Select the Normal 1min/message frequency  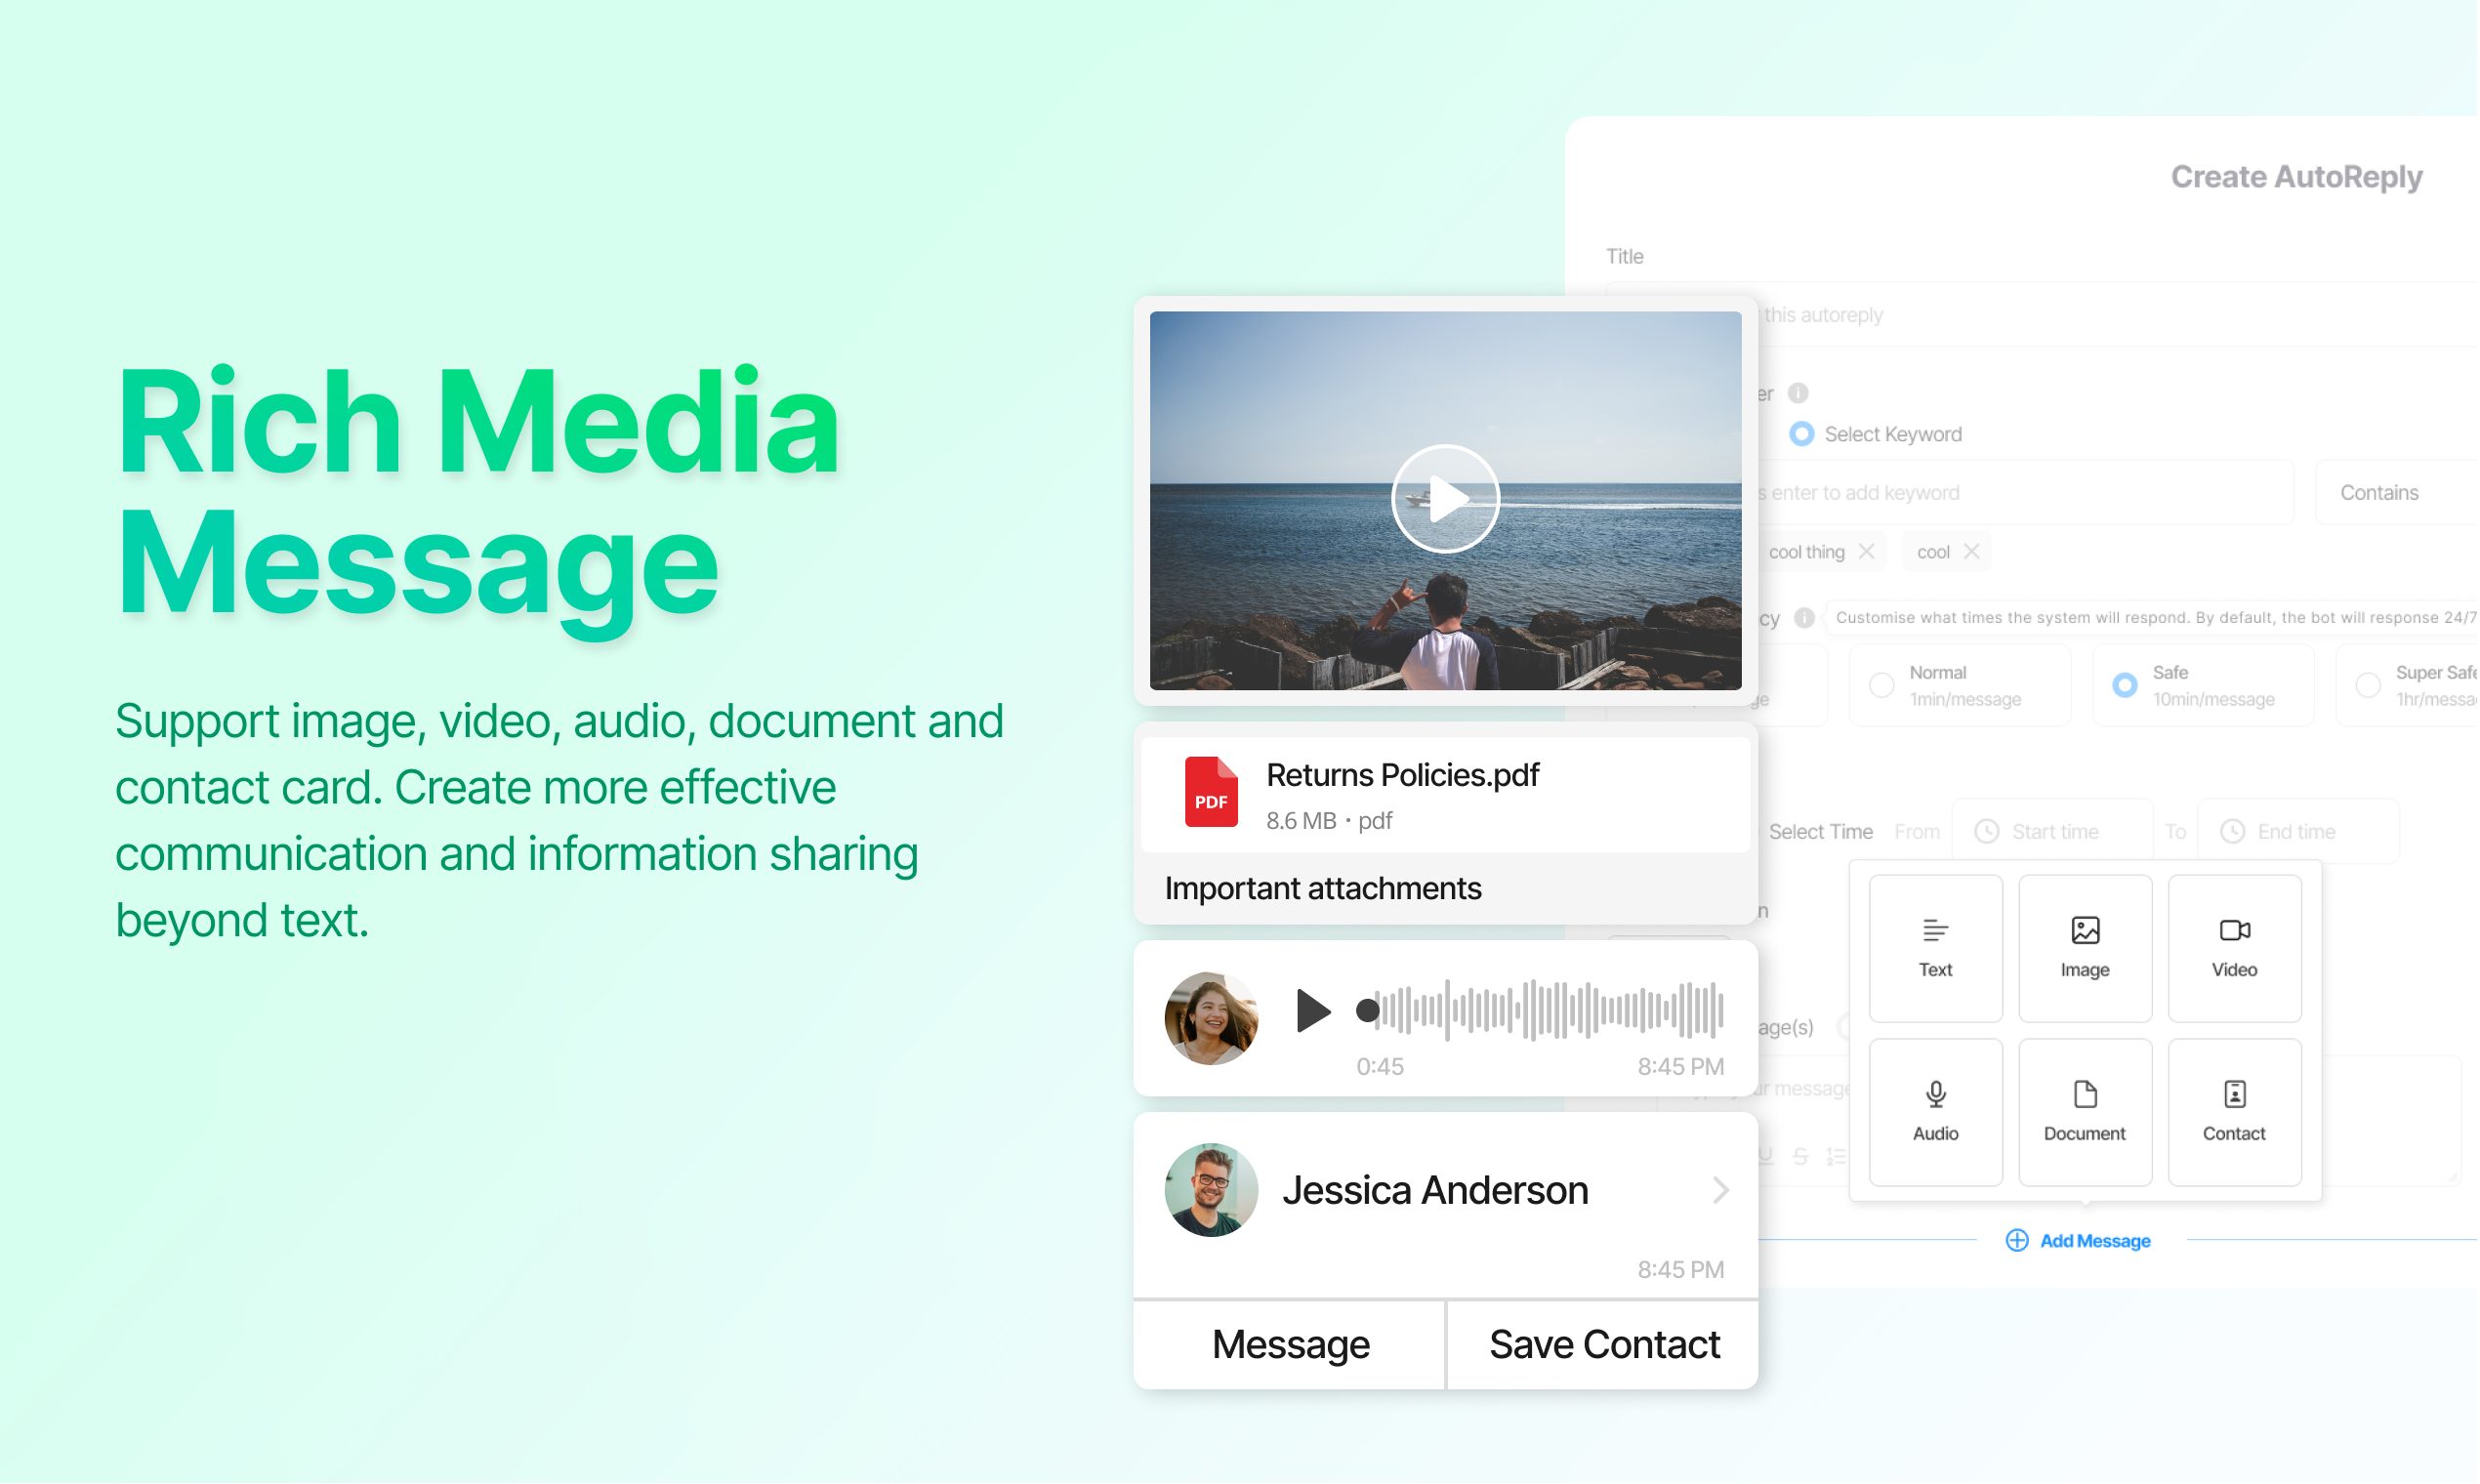(x=1882, y=686)
